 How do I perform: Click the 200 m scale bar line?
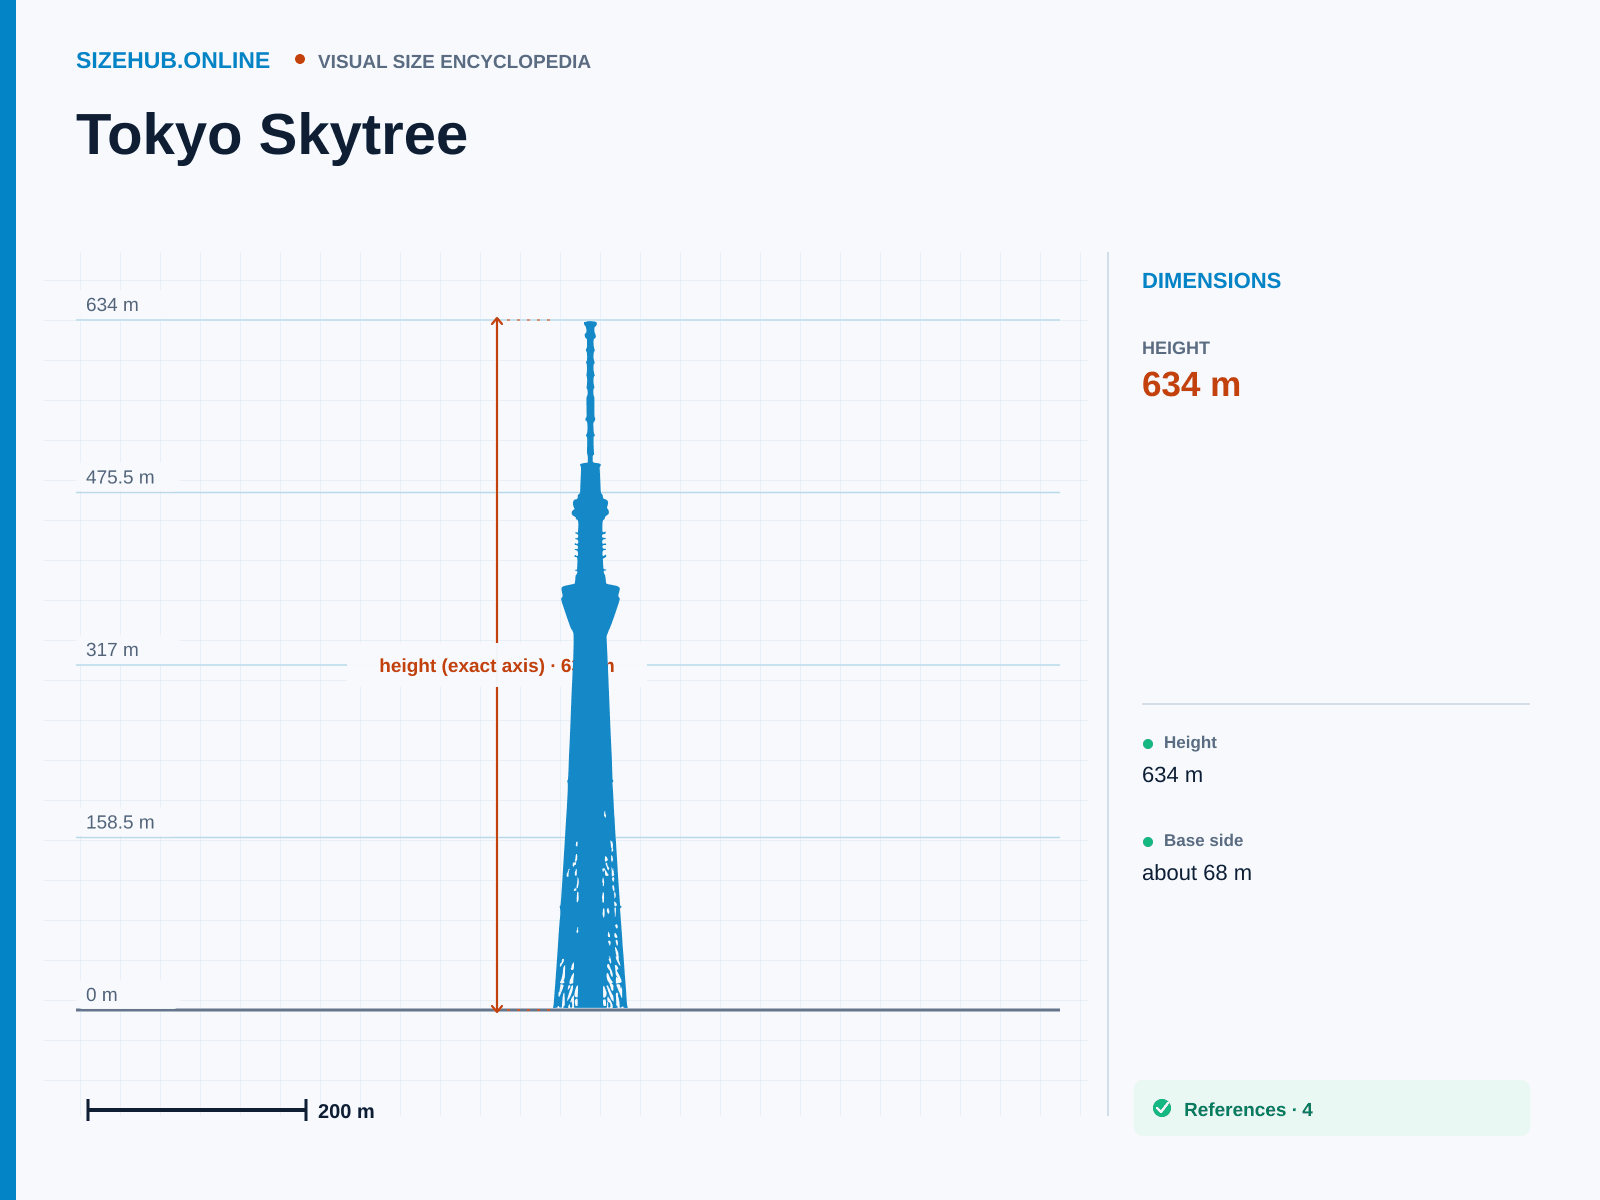pyautogui.click(x=197, y=1109)
